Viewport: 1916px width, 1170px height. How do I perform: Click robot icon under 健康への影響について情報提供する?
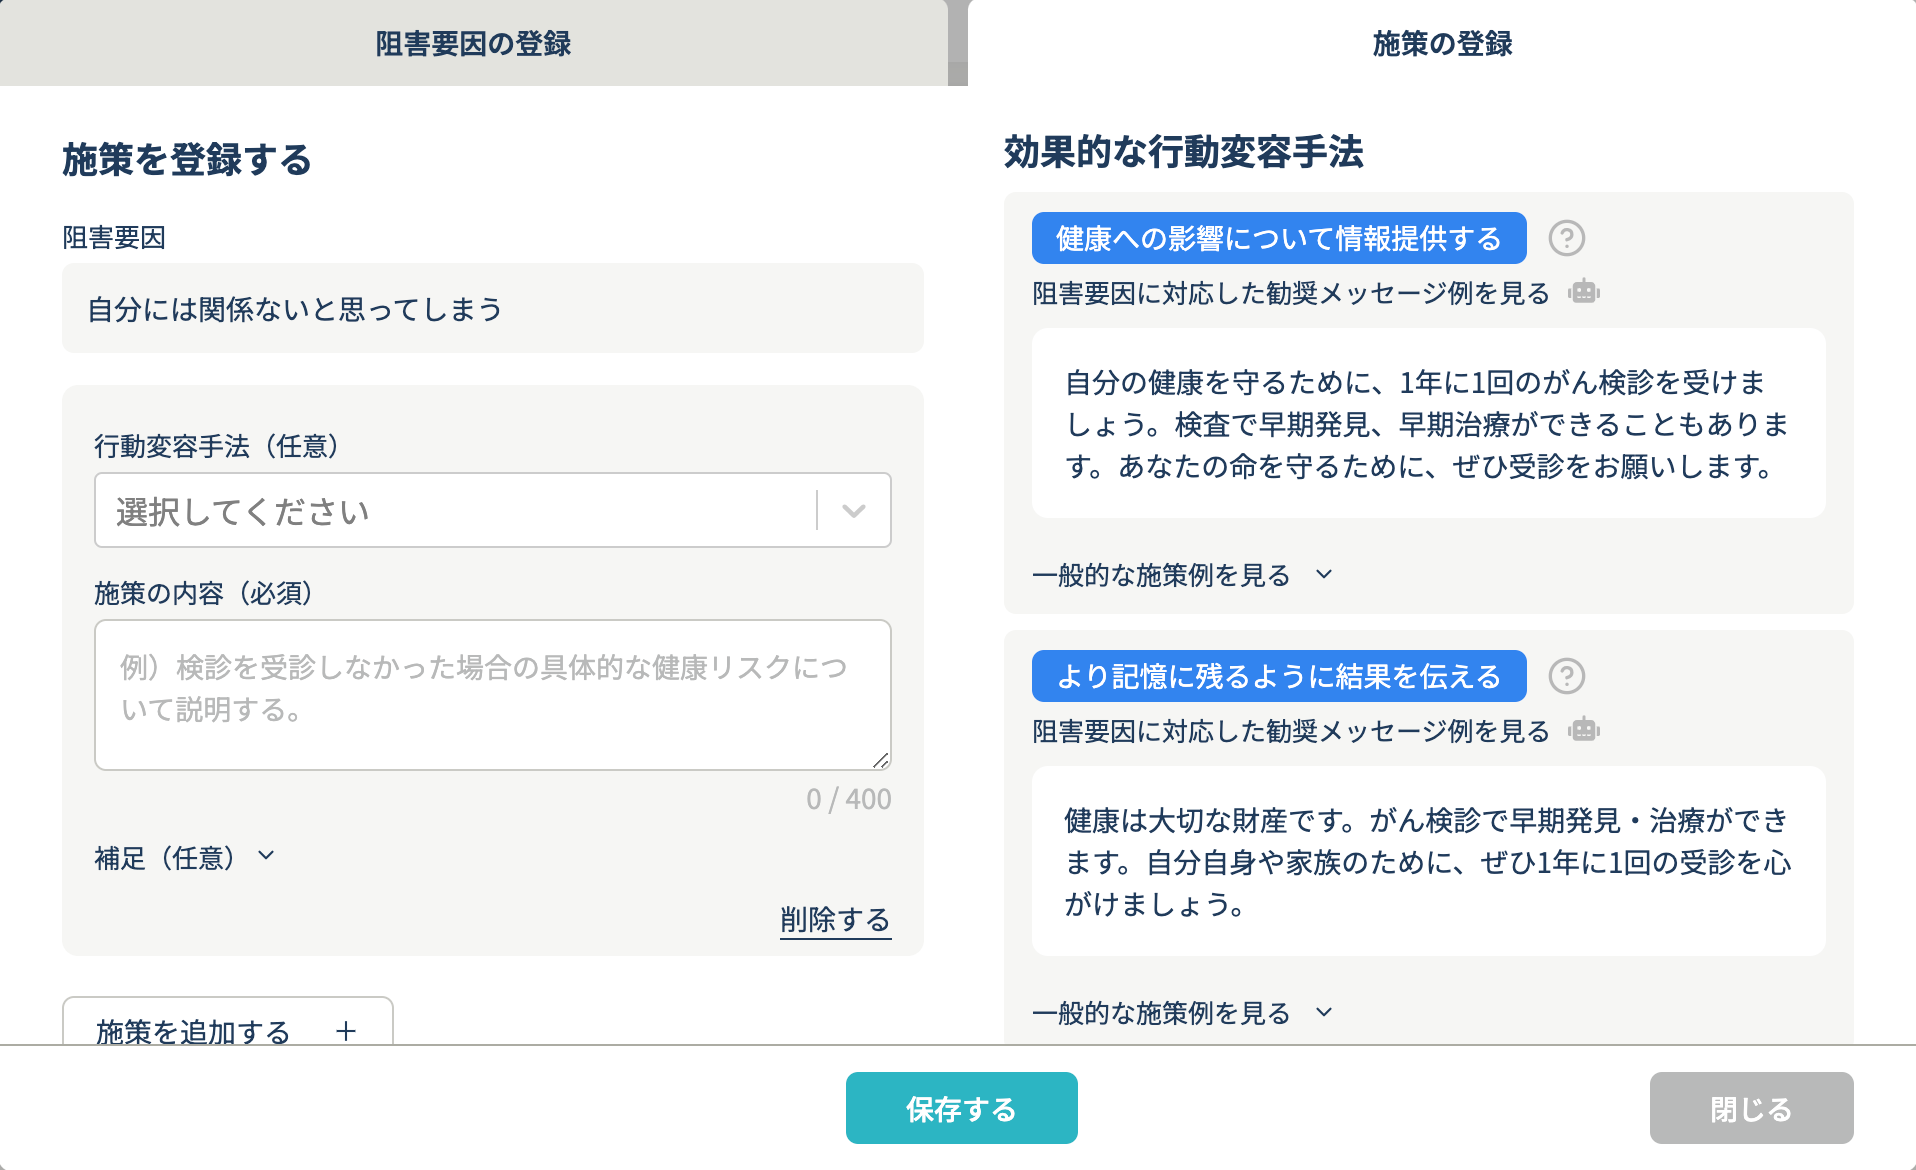1584,293
